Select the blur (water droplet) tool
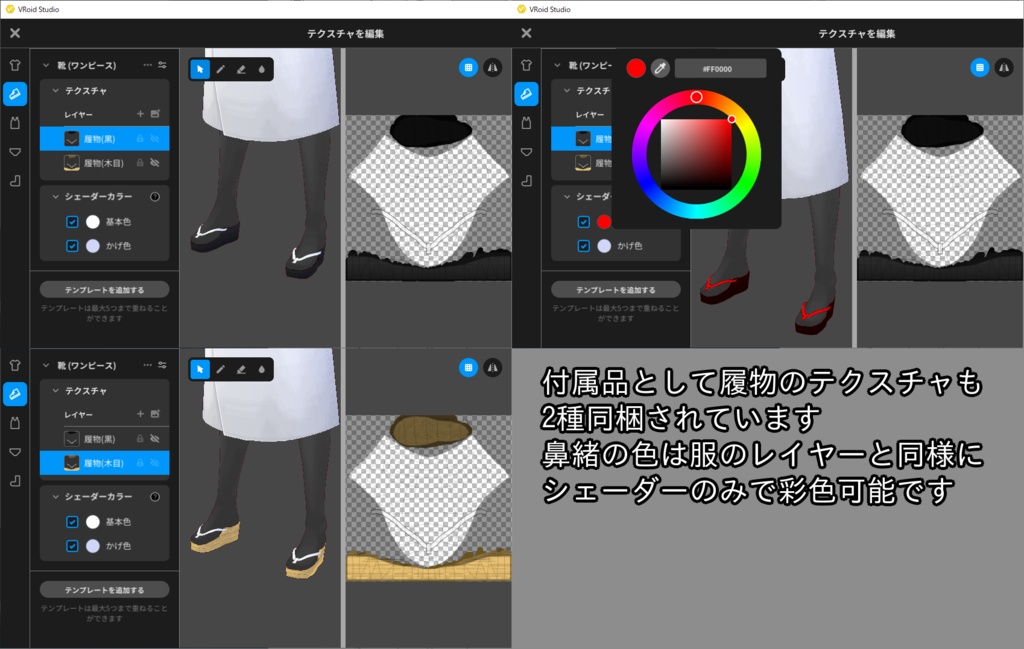The height and width of the screenshot is (649, 1024). [x=261, y=68]
